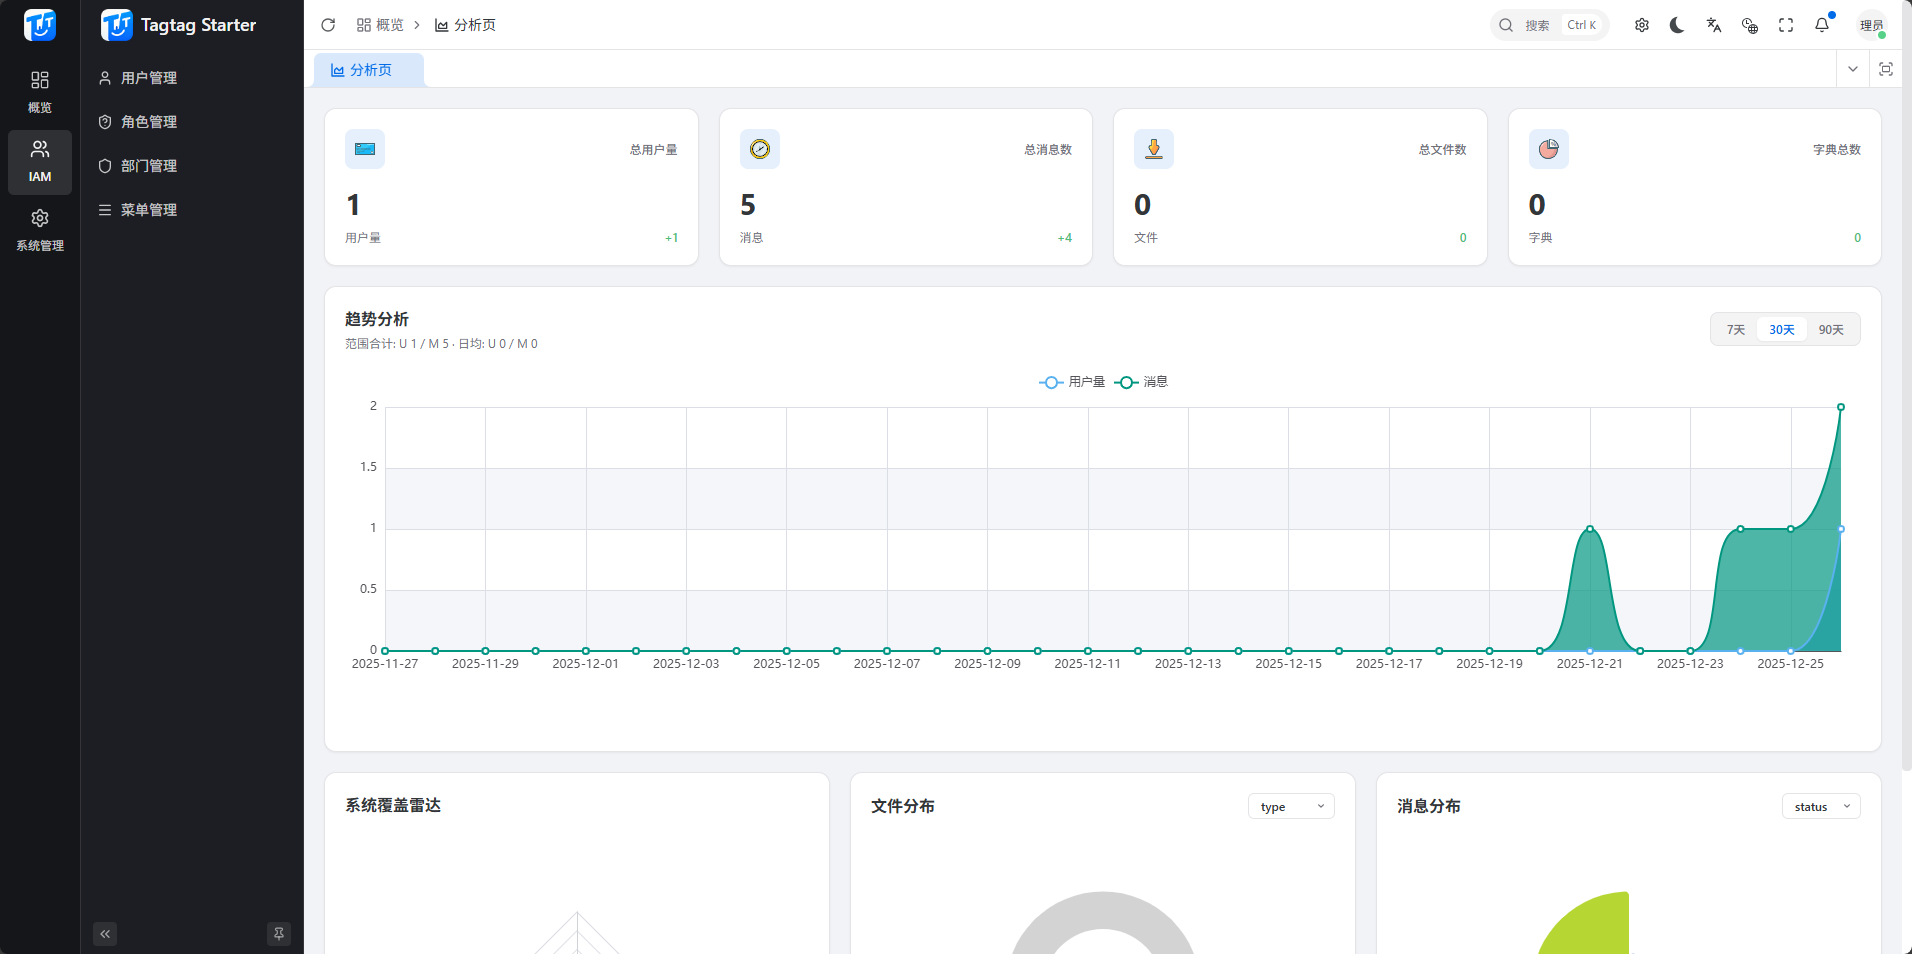The image size is (1912, 954).
Task: Enter fullscreen using the header fullscreen icon
Action: pyautogui.click(x=1786, y=25)
